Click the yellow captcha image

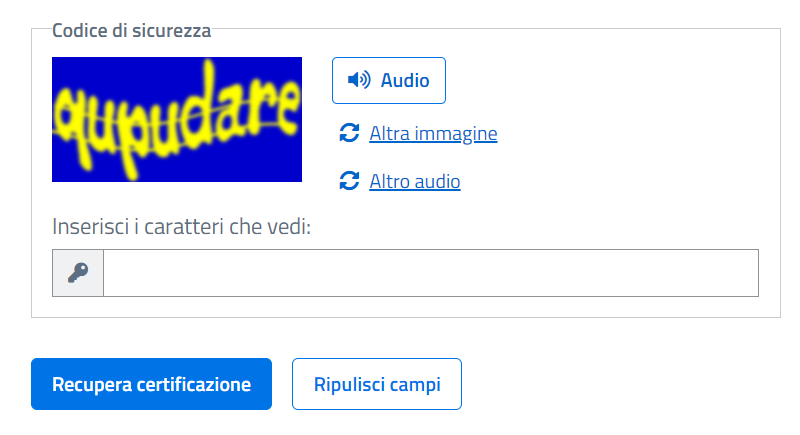click(x=177, y=120)
